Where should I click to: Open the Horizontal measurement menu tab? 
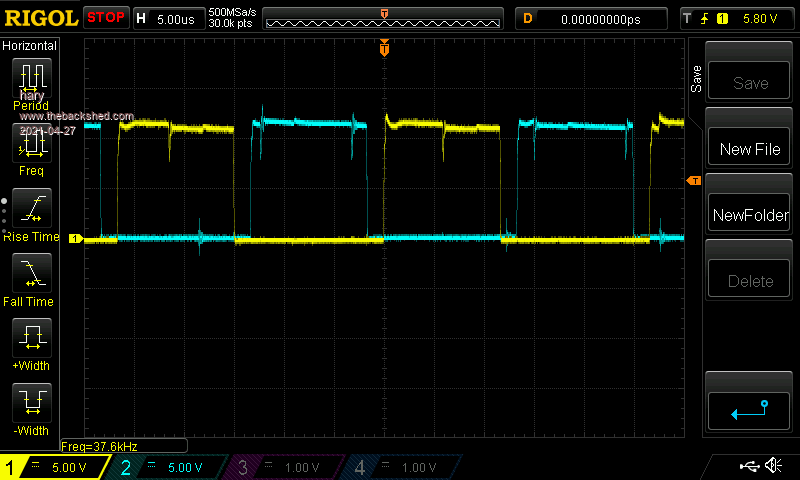click(30, 46)
